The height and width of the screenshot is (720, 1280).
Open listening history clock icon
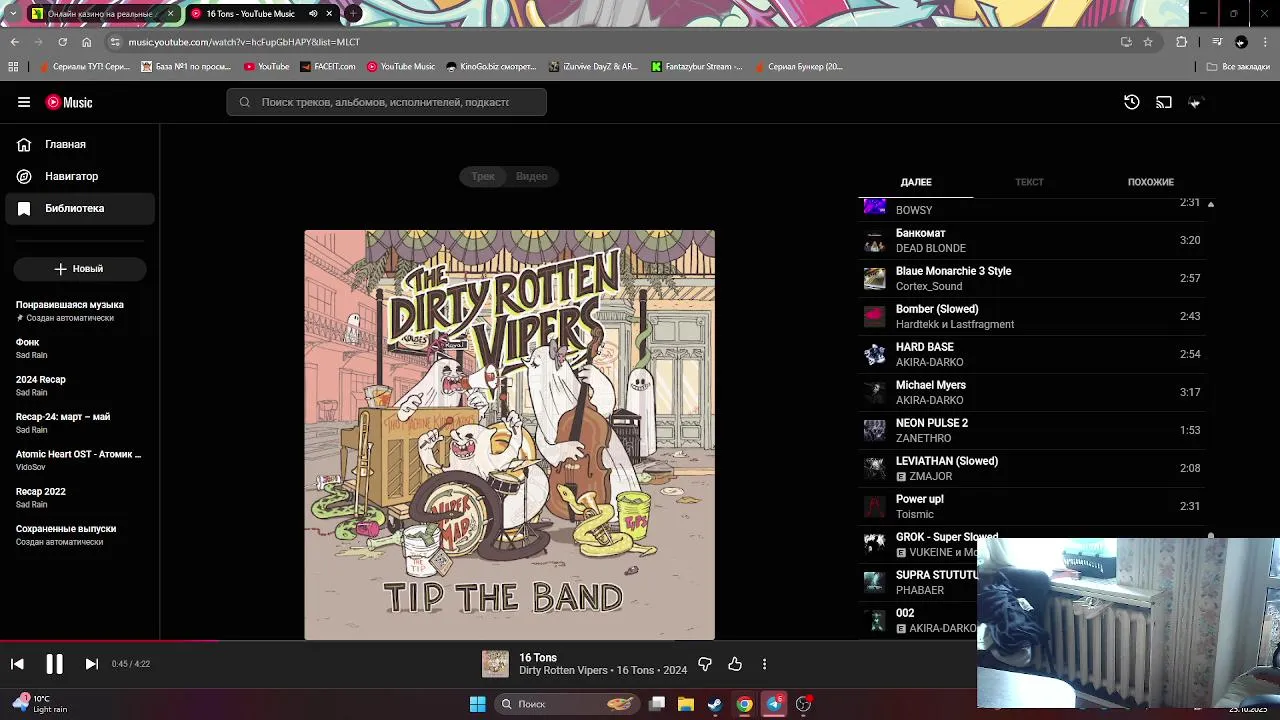pyautogui.click(x=1132, y=102)
